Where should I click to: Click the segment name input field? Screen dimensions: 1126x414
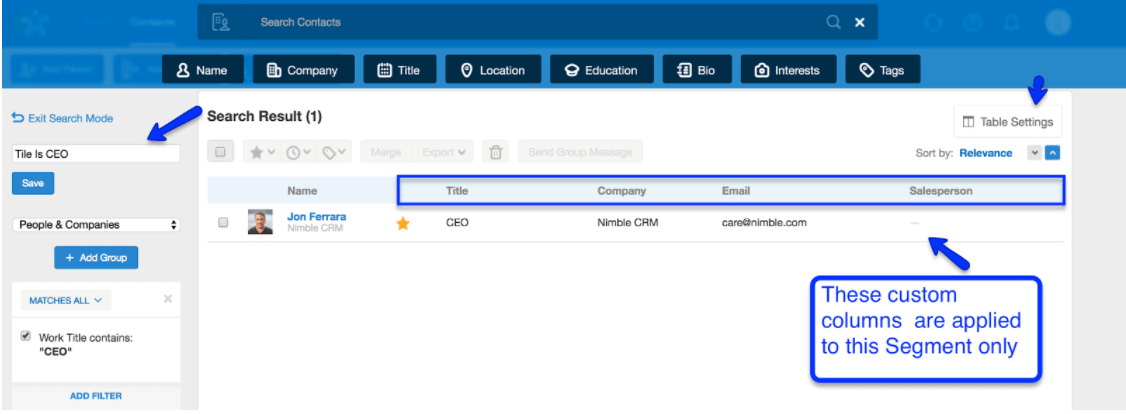click(x=96, y=154)
